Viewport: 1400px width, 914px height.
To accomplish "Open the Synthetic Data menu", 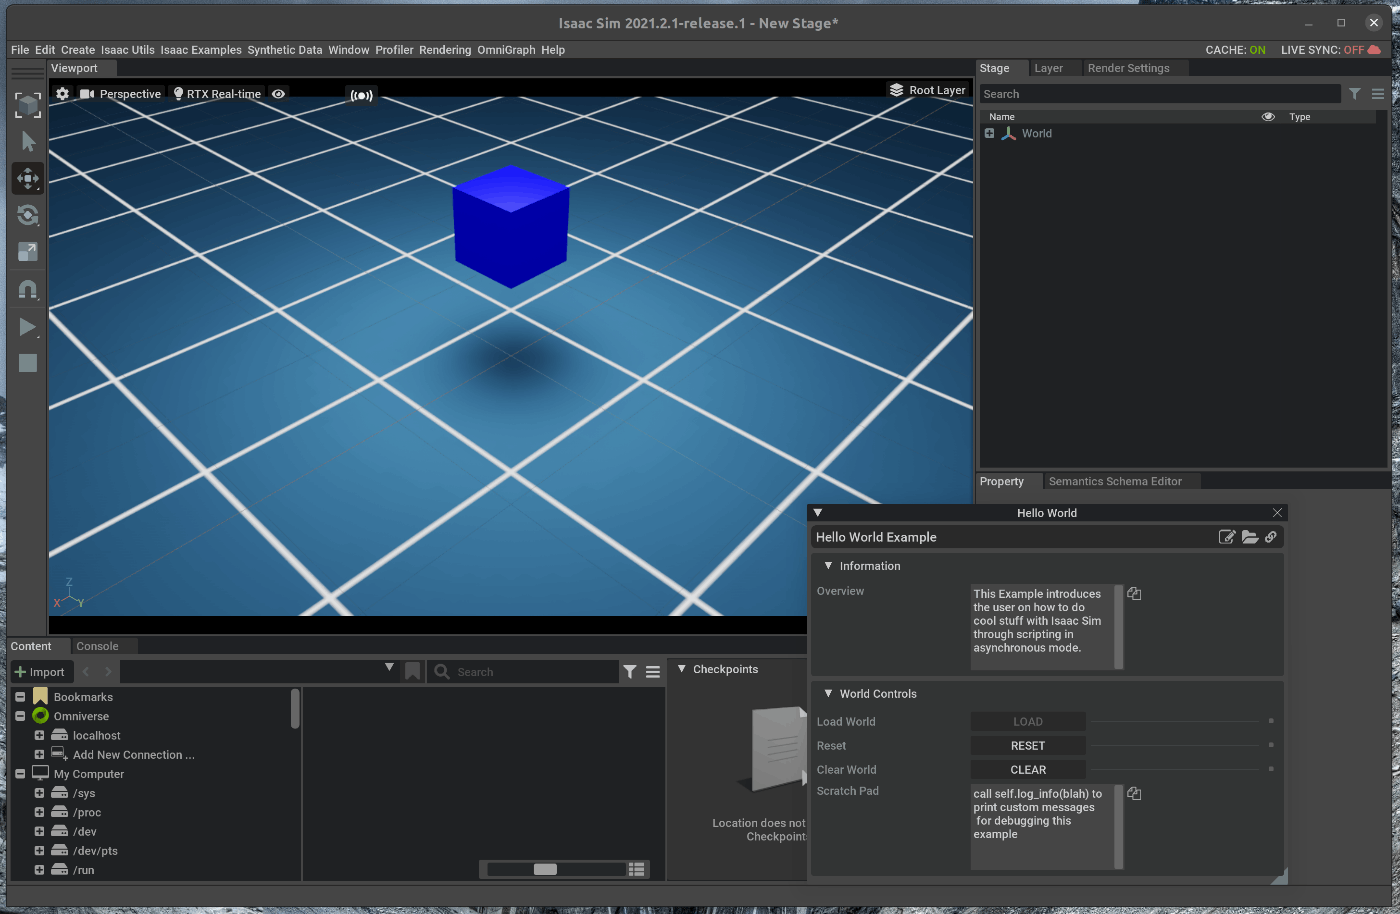I will [x=285, y=50].
